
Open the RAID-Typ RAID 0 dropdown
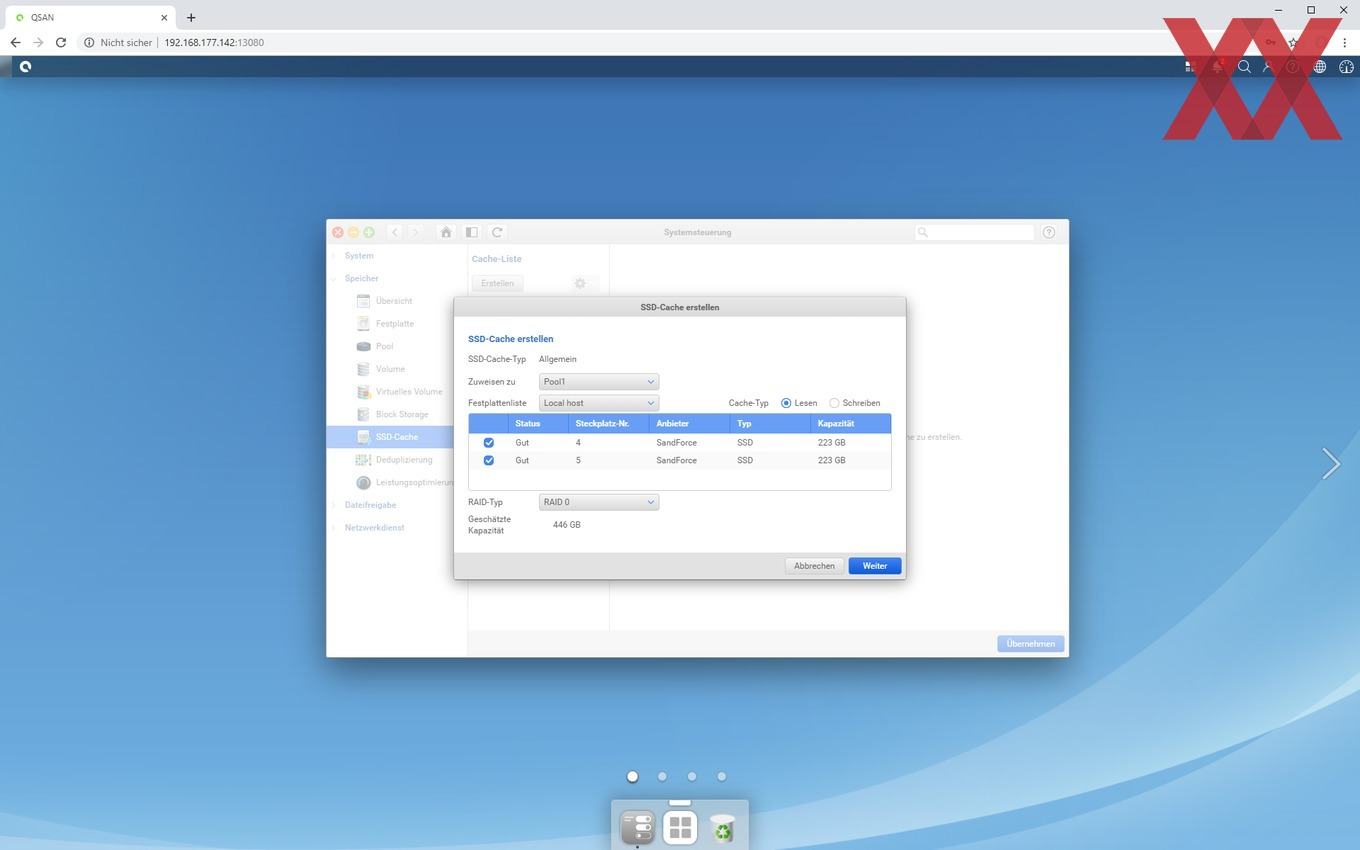click(598, 502)
